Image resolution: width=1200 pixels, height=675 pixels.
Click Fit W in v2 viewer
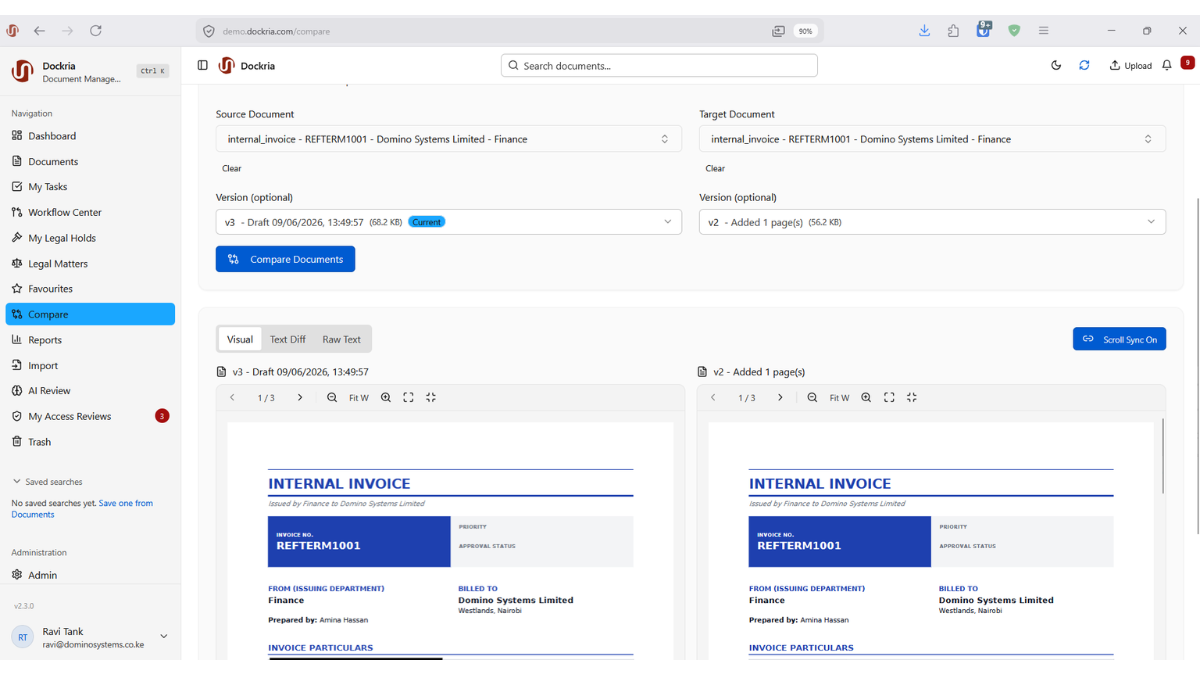[839, 397]
